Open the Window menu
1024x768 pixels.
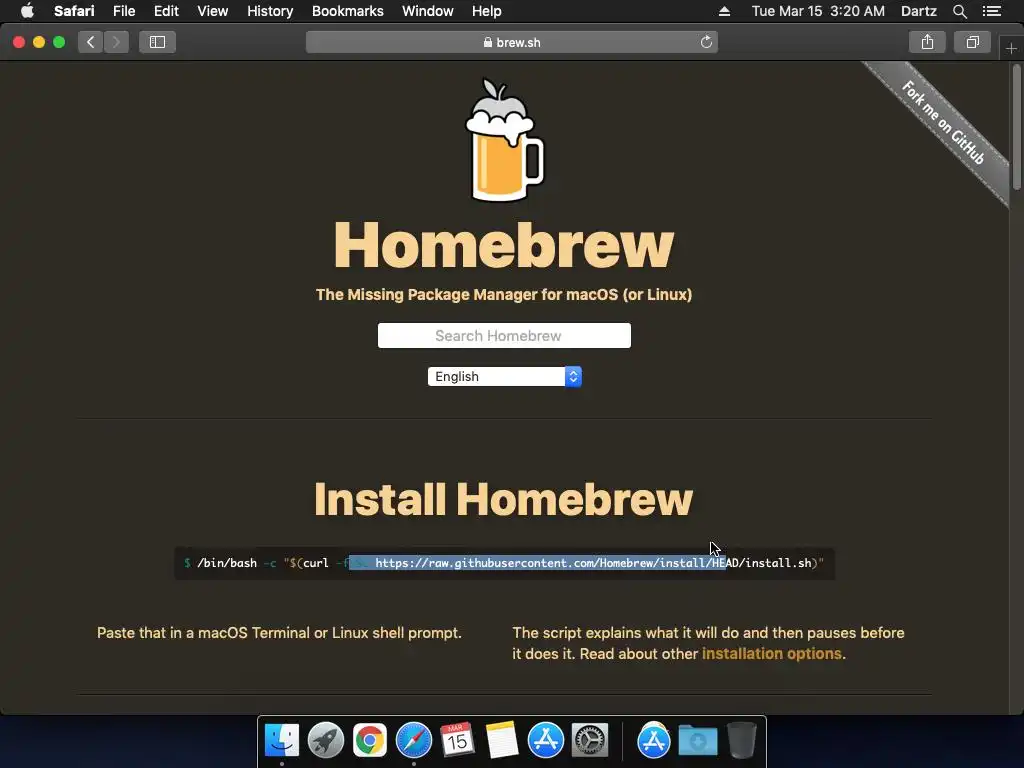[428, 11]
